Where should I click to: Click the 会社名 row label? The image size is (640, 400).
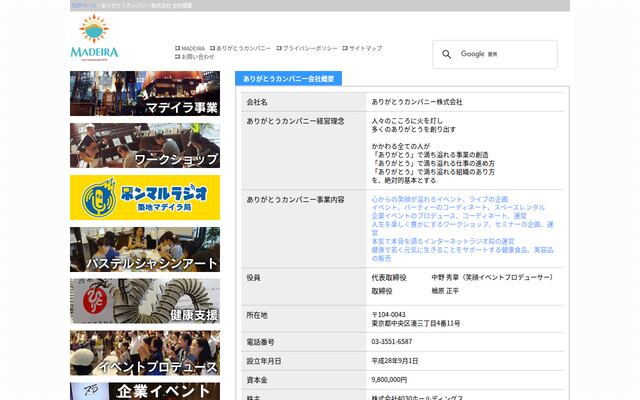coord(257,102)
